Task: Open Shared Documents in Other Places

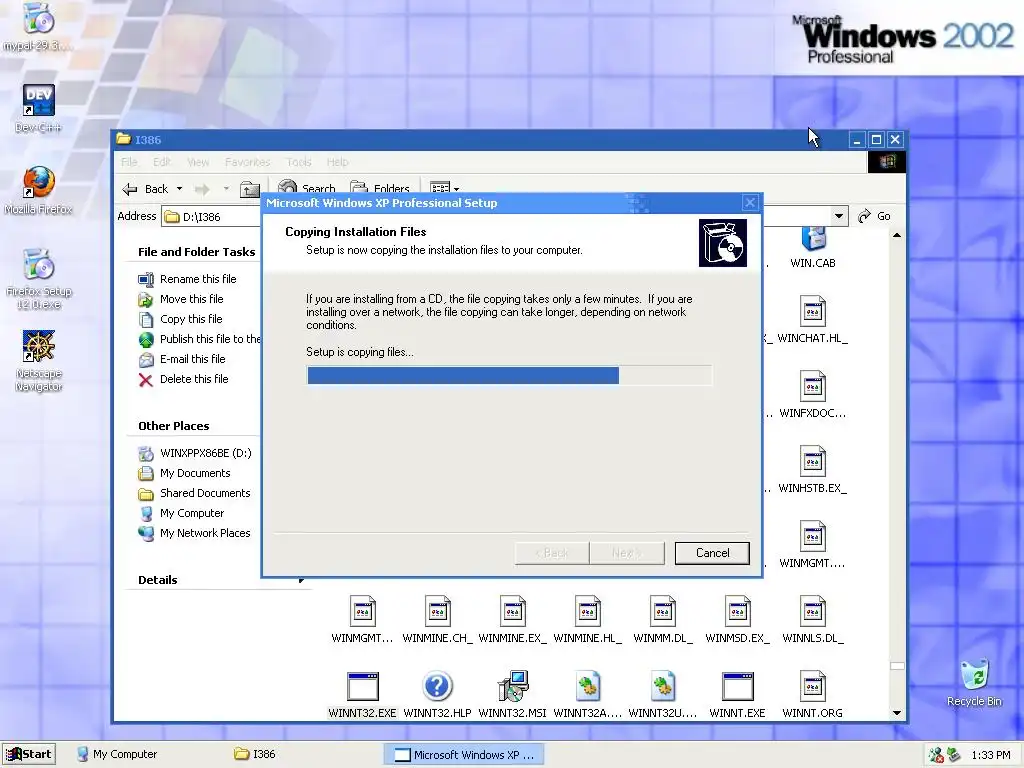Action: (x=205, y=493)
